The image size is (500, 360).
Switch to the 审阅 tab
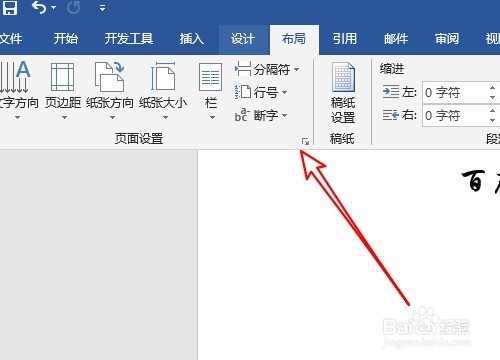[447, 39]
